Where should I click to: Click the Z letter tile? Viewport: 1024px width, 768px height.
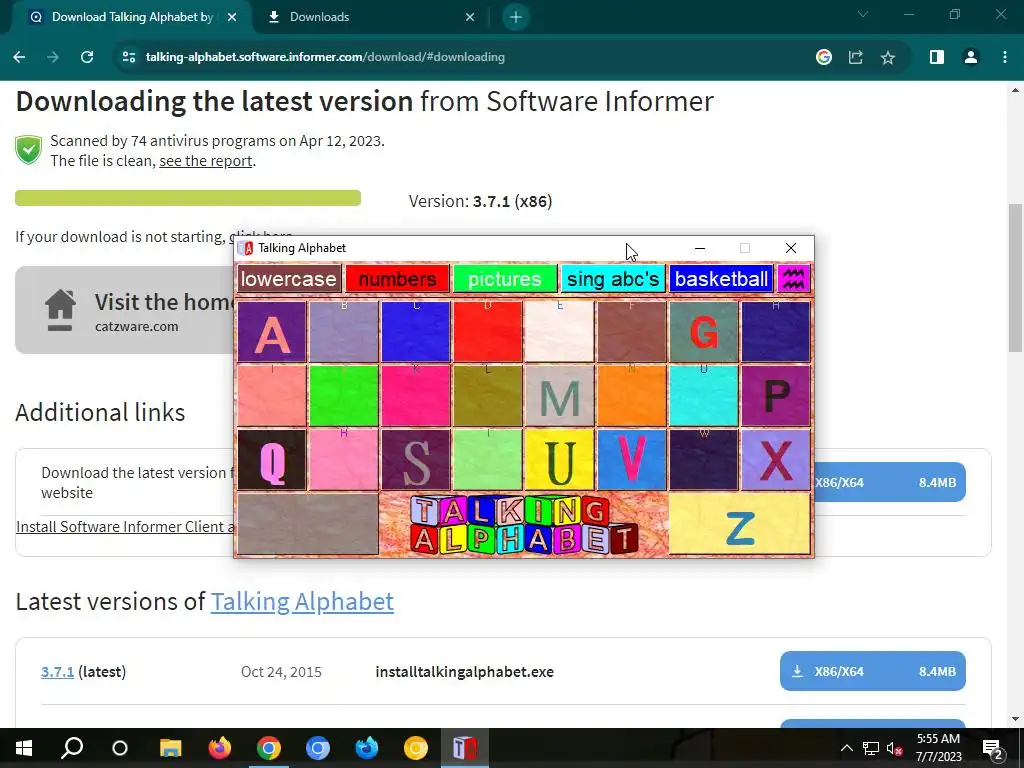740,524
